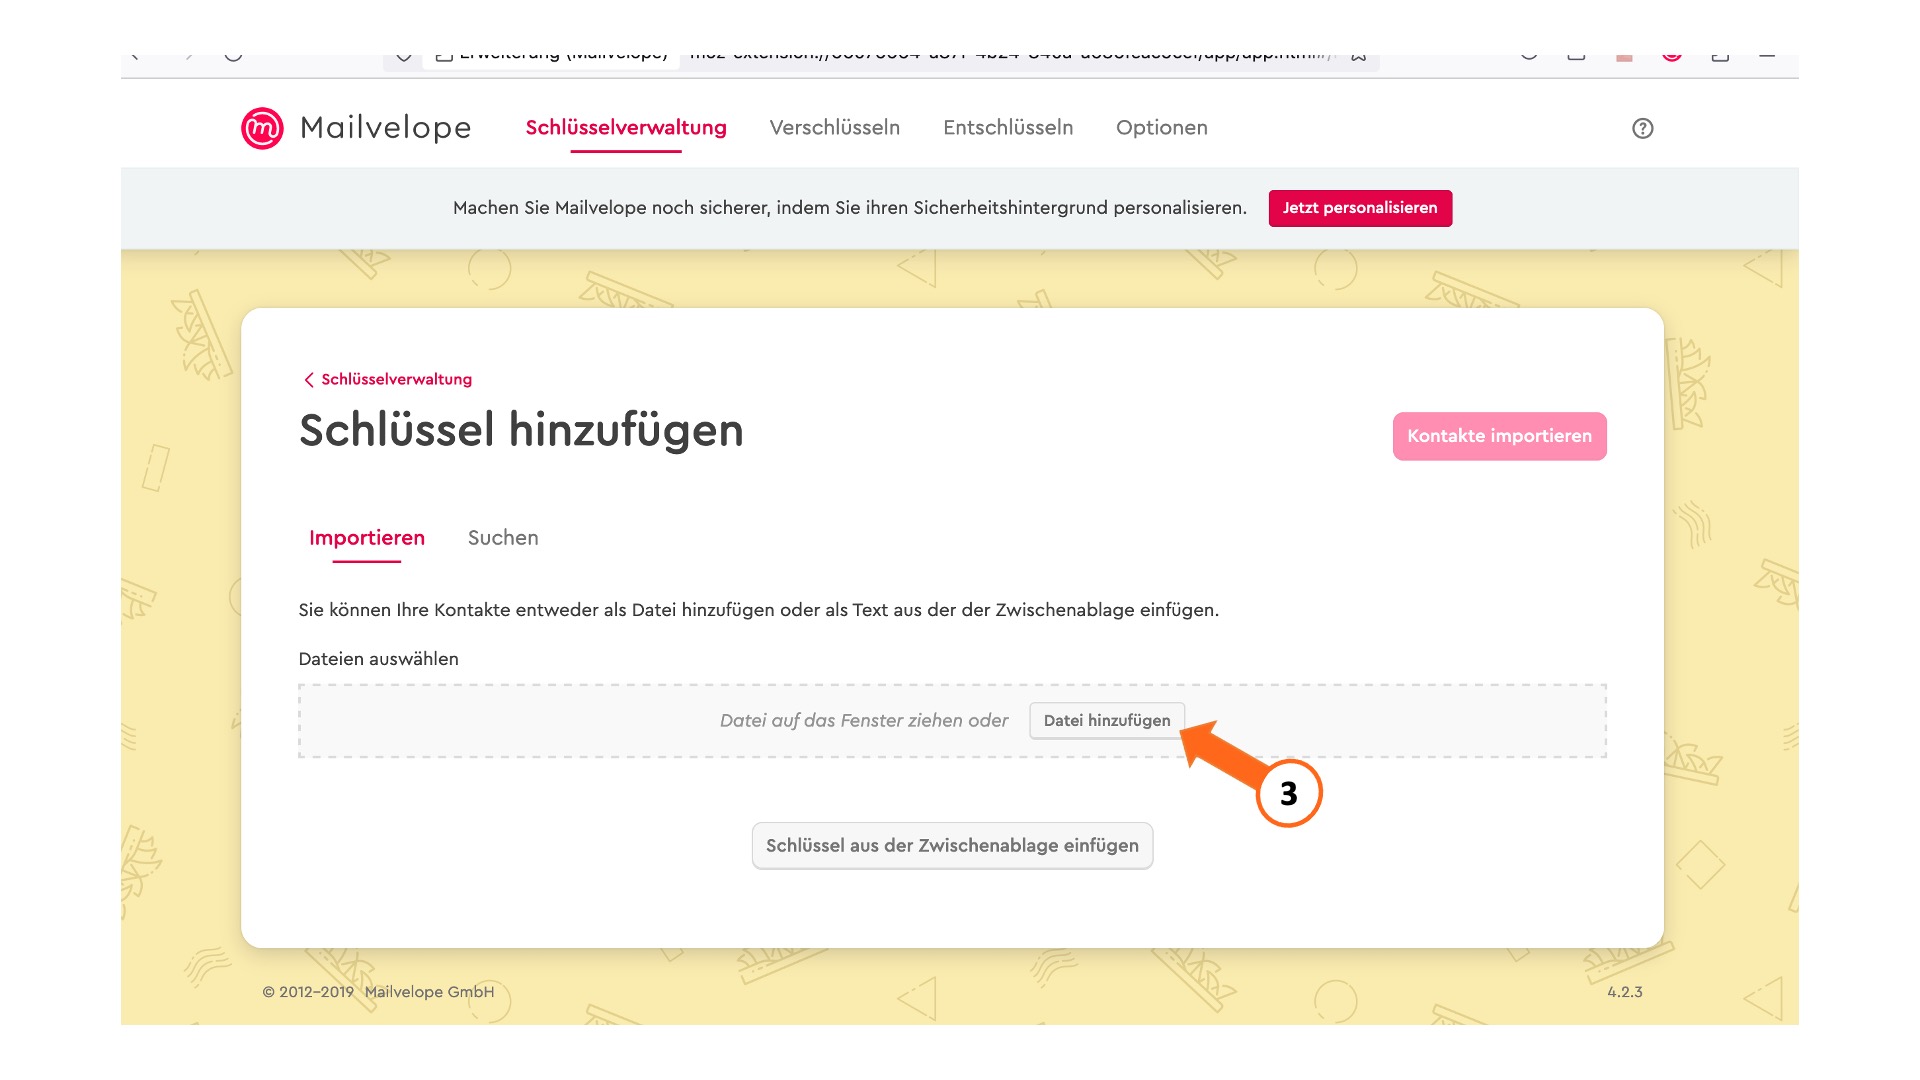Screen dimensions: 1920x1080
Task: Click the version number 4.2.3
Action: tap(1624, 992)
